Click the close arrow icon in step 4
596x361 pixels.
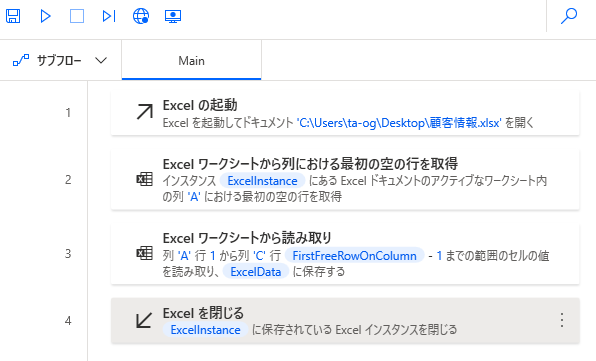point(144,320)
